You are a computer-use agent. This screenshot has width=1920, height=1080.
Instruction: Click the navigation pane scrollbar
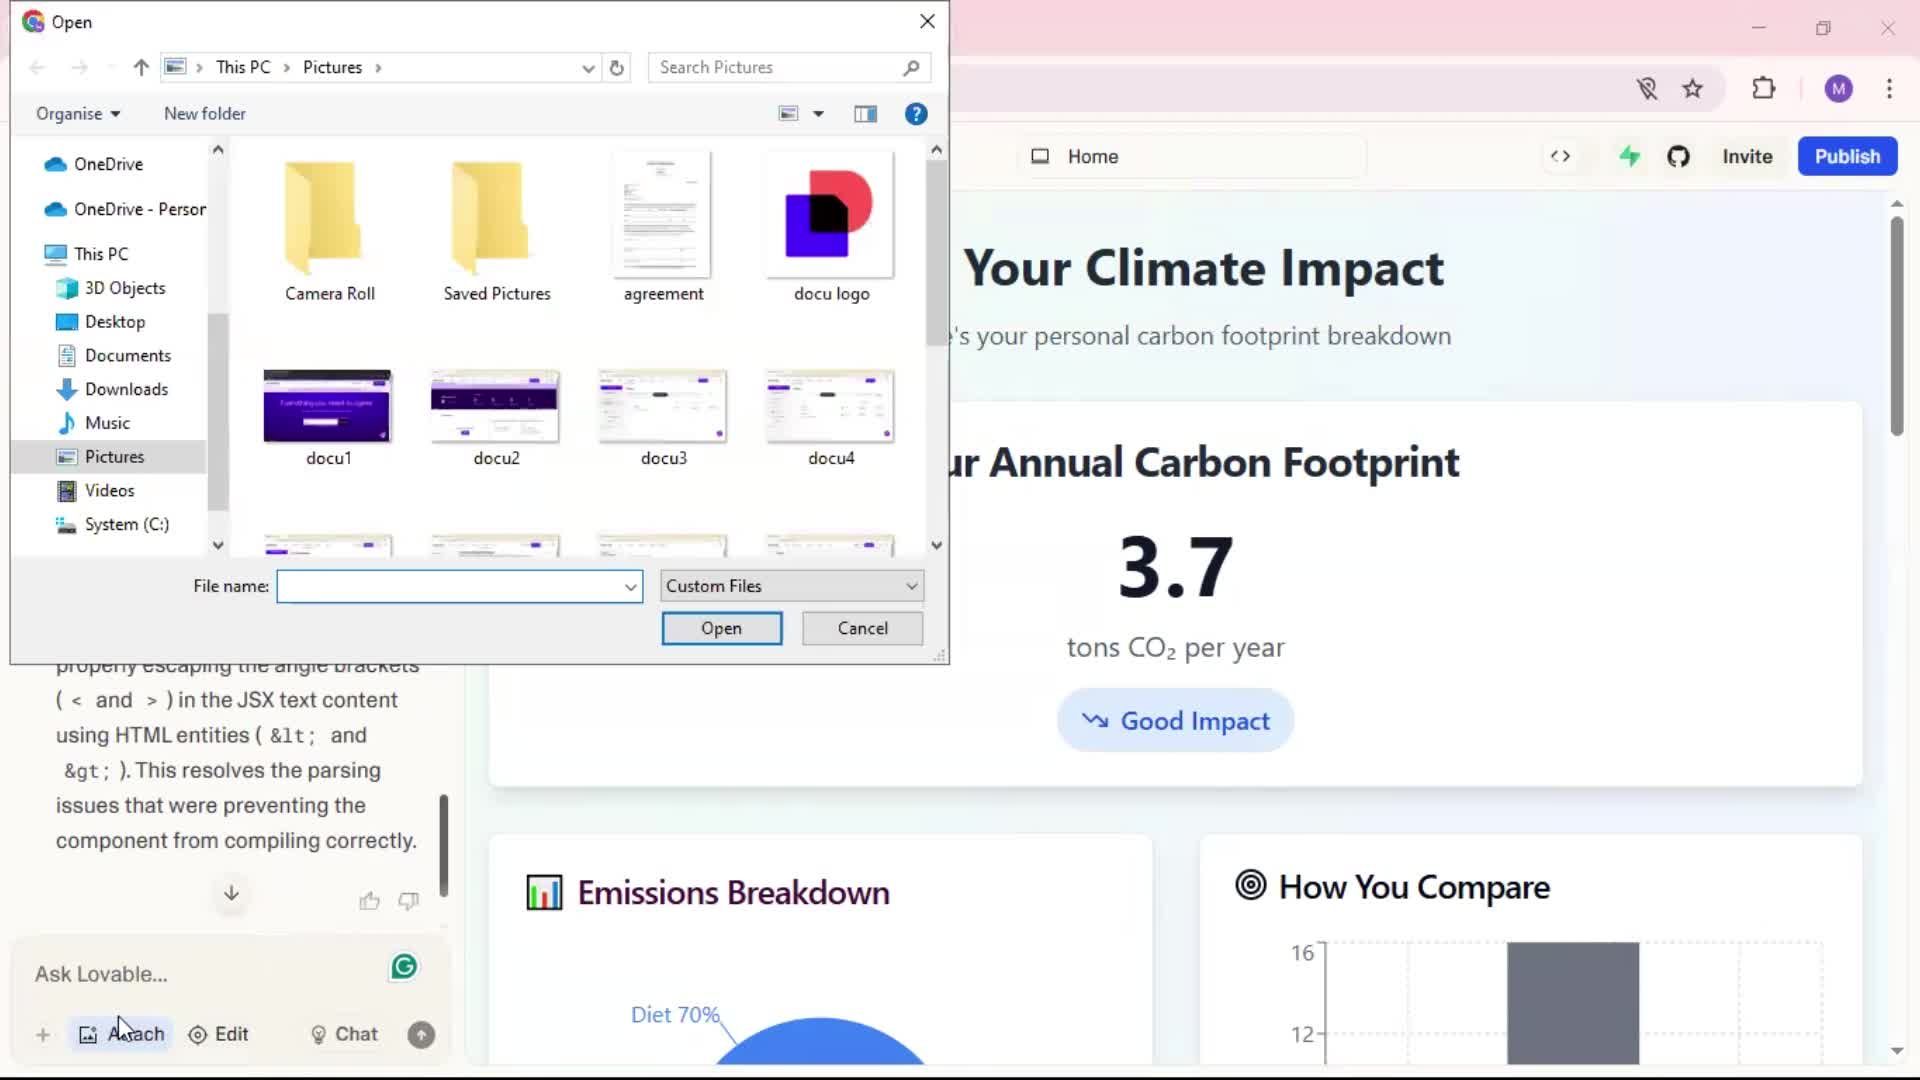217,412
